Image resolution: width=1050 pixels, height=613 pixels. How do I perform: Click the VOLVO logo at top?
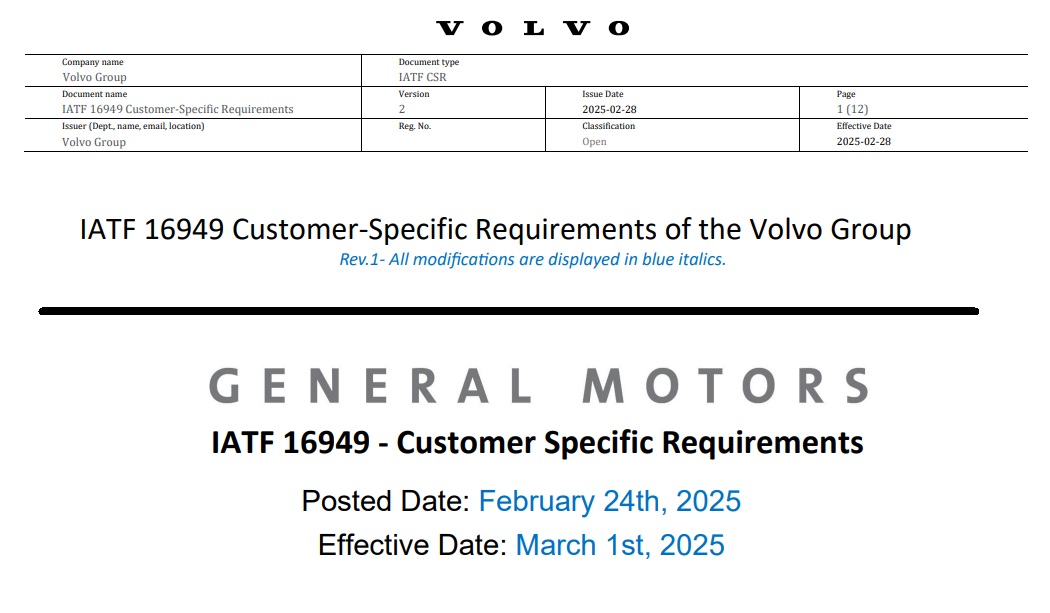coord(533,28)
